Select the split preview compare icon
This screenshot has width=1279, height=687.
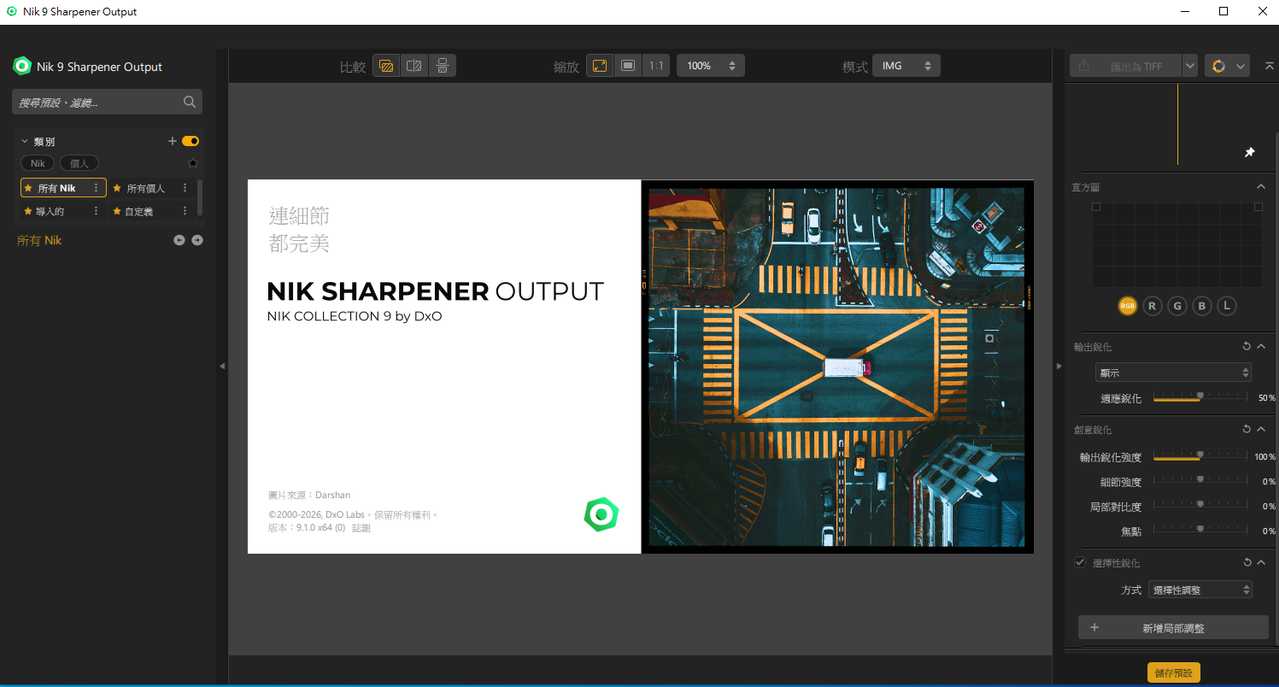[414, 66]
